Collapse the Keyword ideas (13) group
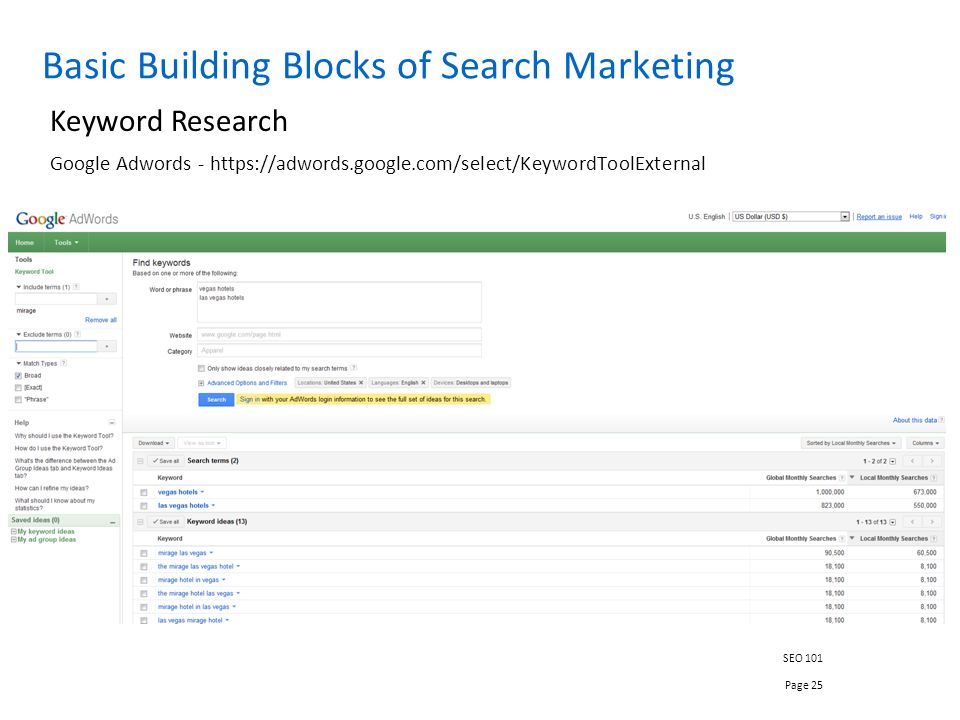Image resolution: width=960 pixels, height=720 pixels. tap(140, 522)
